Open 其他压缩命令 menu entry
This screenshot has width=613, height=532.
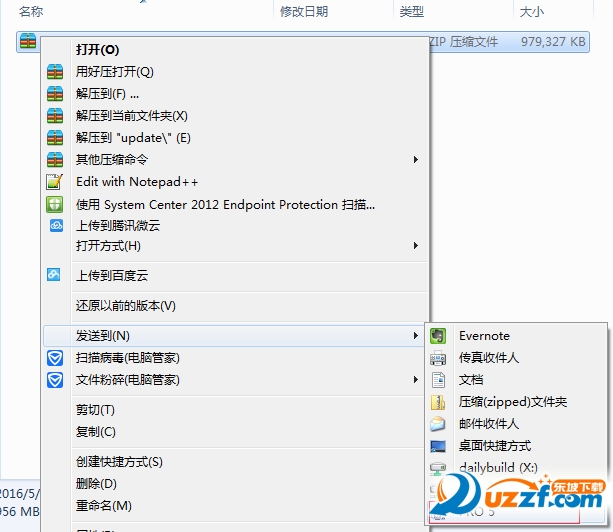tap(235, 159)
